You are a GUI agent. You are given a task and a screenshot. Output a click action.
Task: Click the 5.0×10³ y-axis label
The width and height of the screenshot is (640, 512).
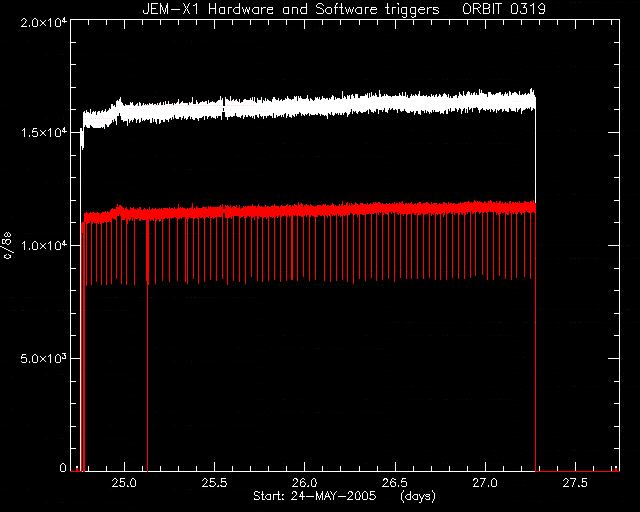43,358
